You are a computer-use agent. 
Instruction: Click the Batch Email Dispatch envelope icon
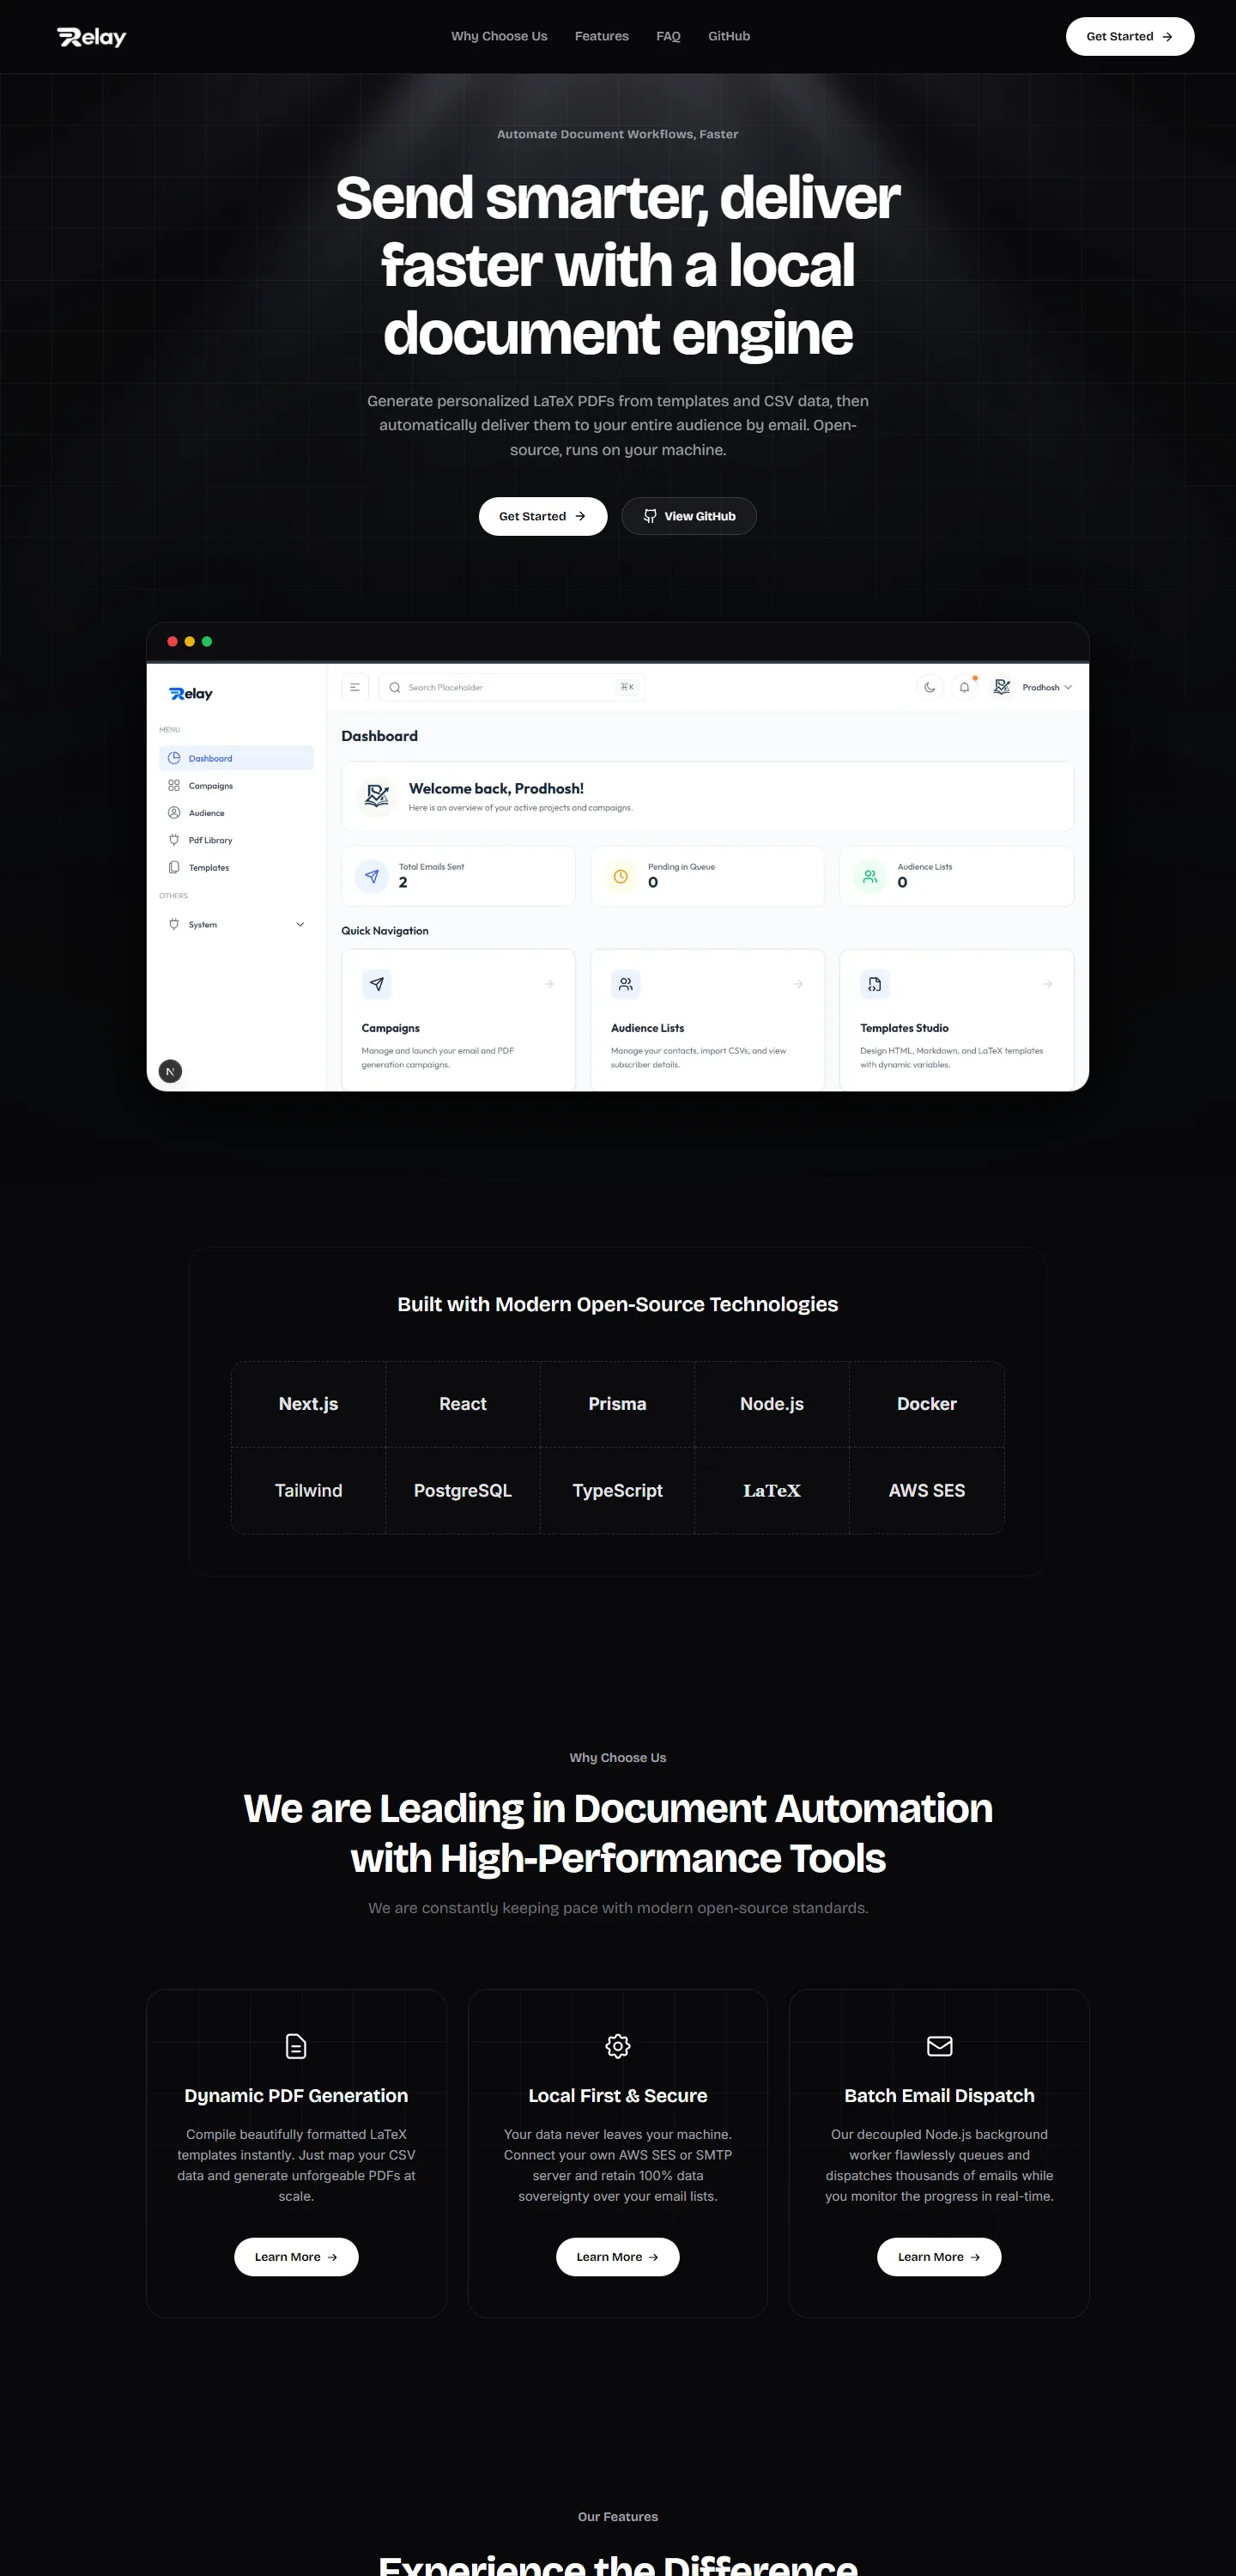tap(940, 2046)
